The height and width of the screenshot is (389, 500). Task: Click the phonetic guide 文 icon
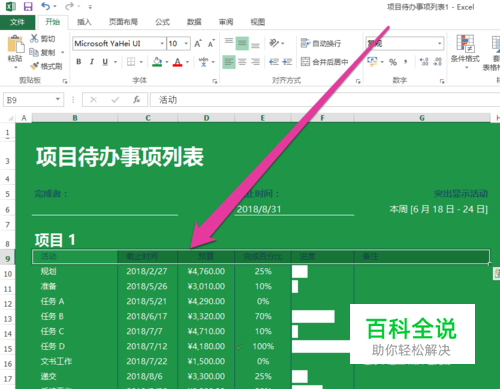[x=203, y=62]
